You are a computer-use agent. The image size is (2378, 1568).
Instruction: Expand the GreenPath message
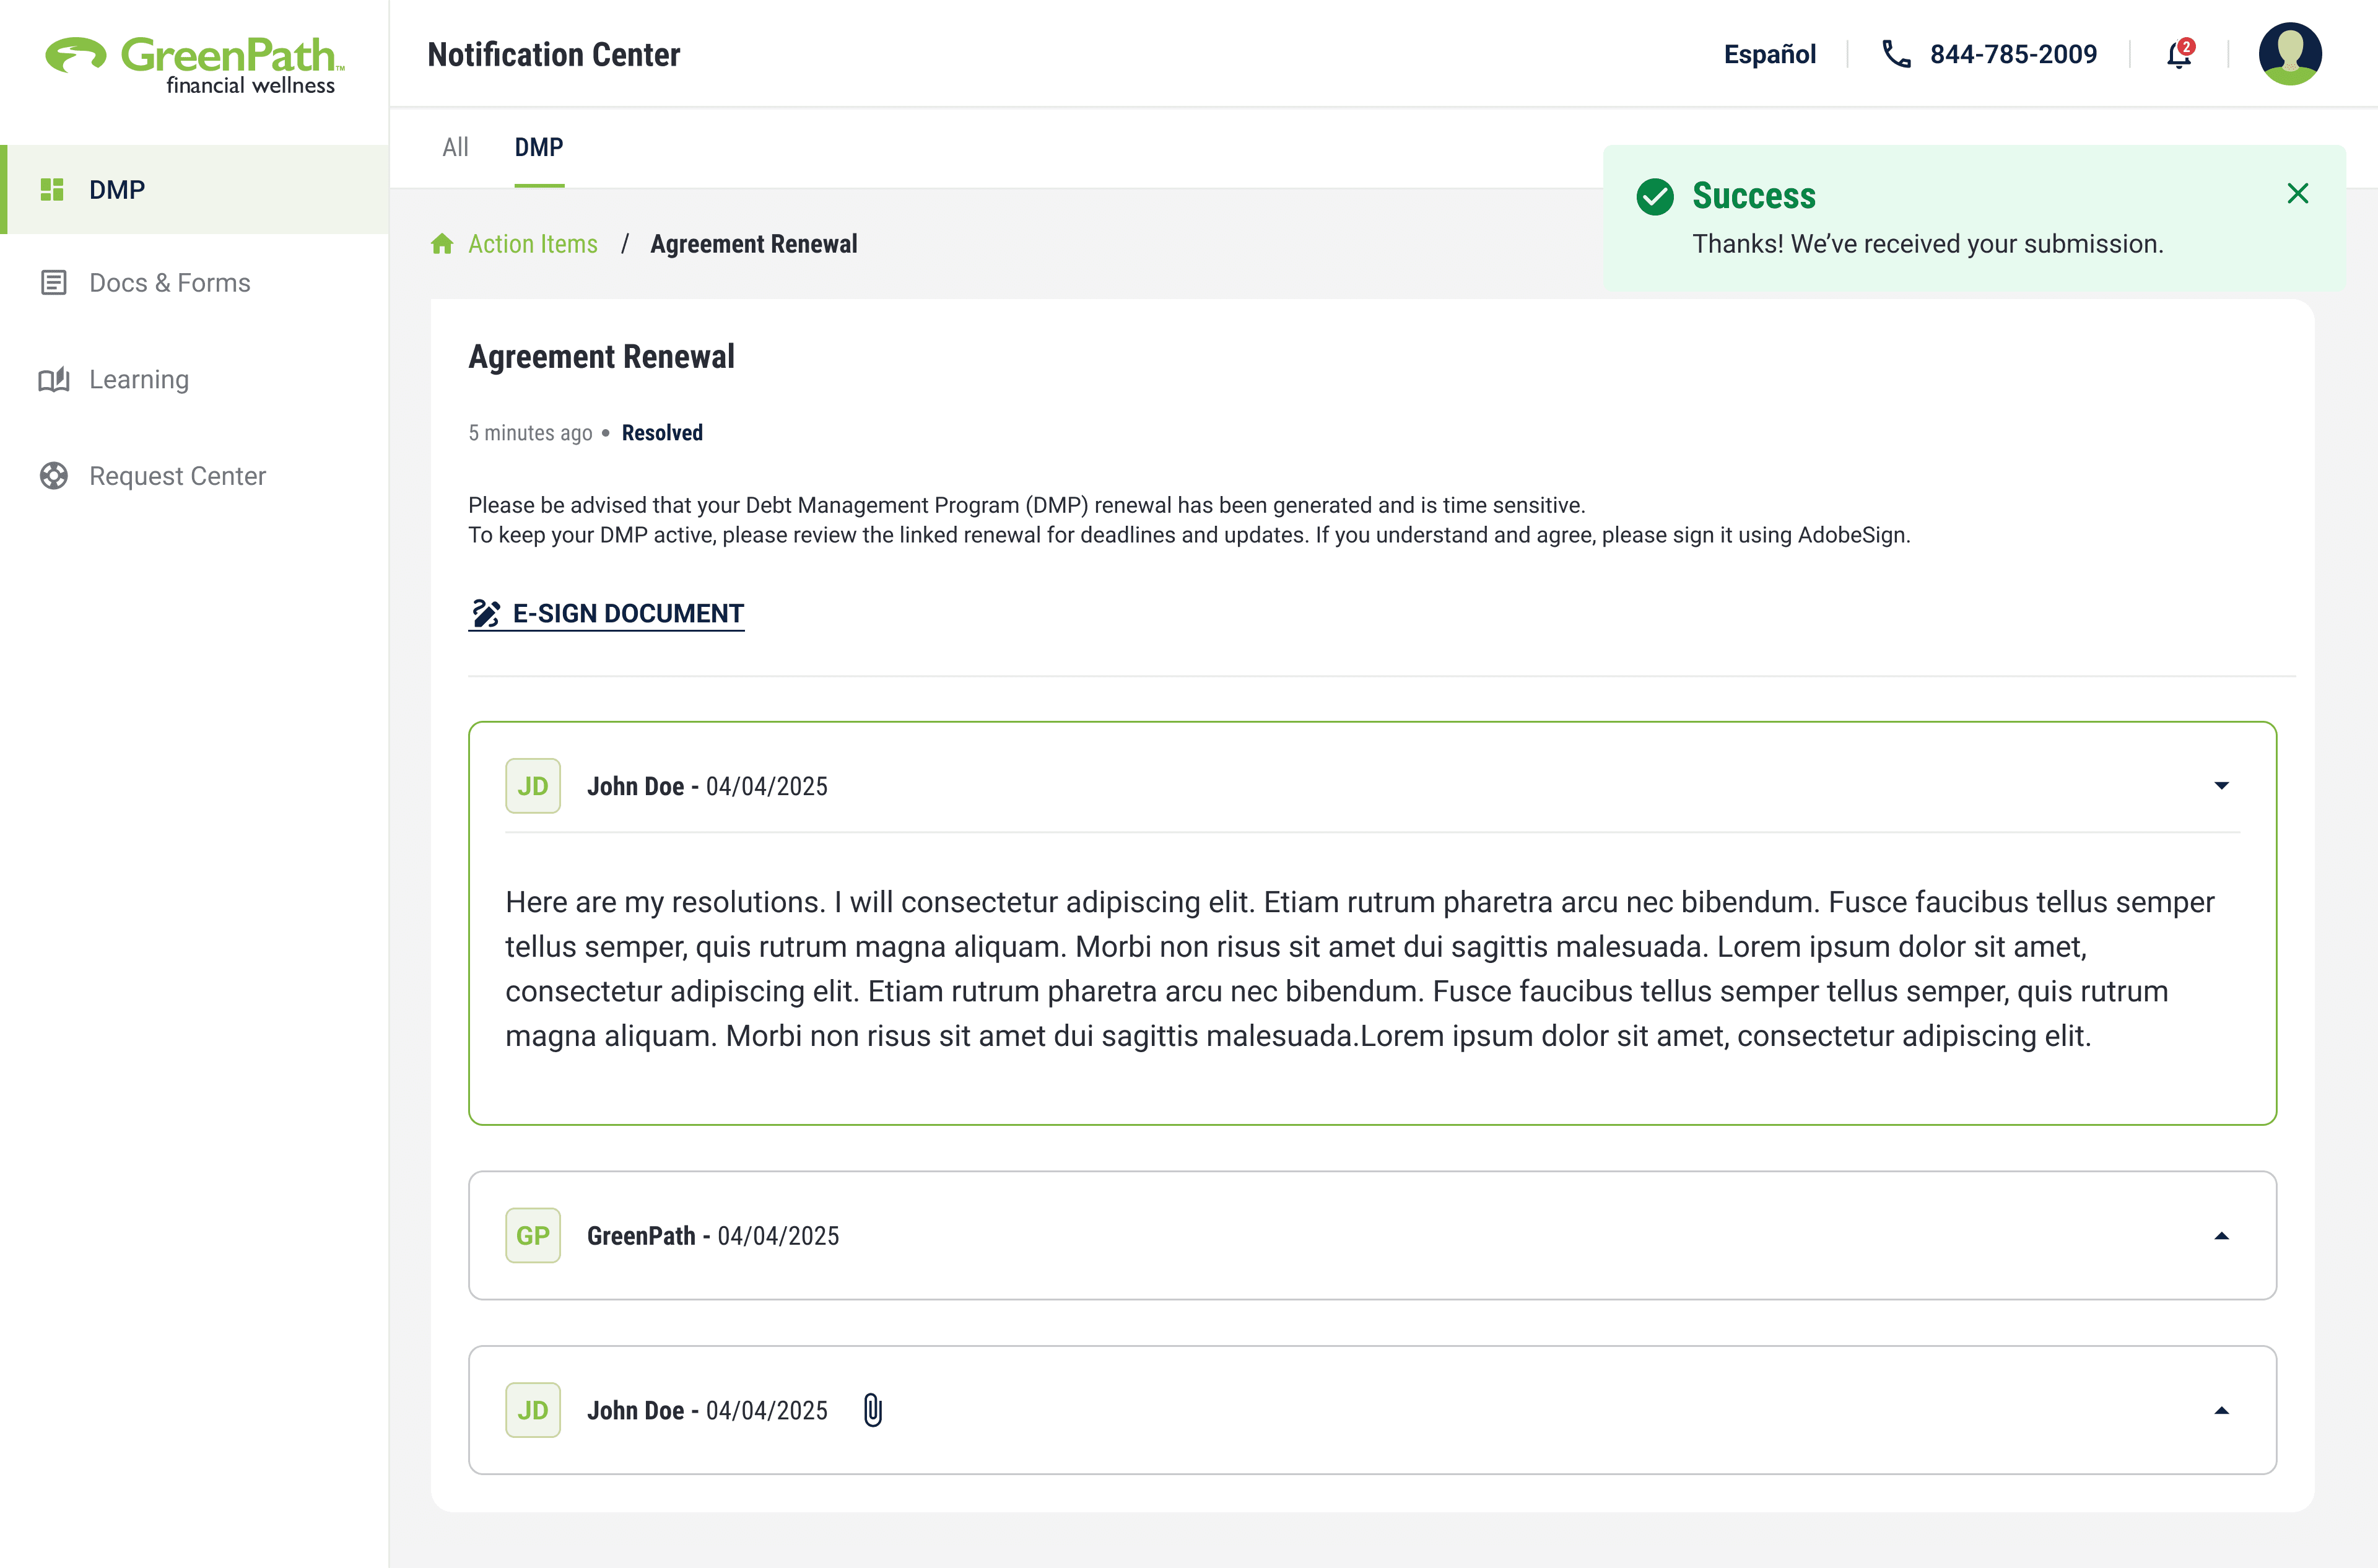pyautogui.click(x=2221, y=1236)
